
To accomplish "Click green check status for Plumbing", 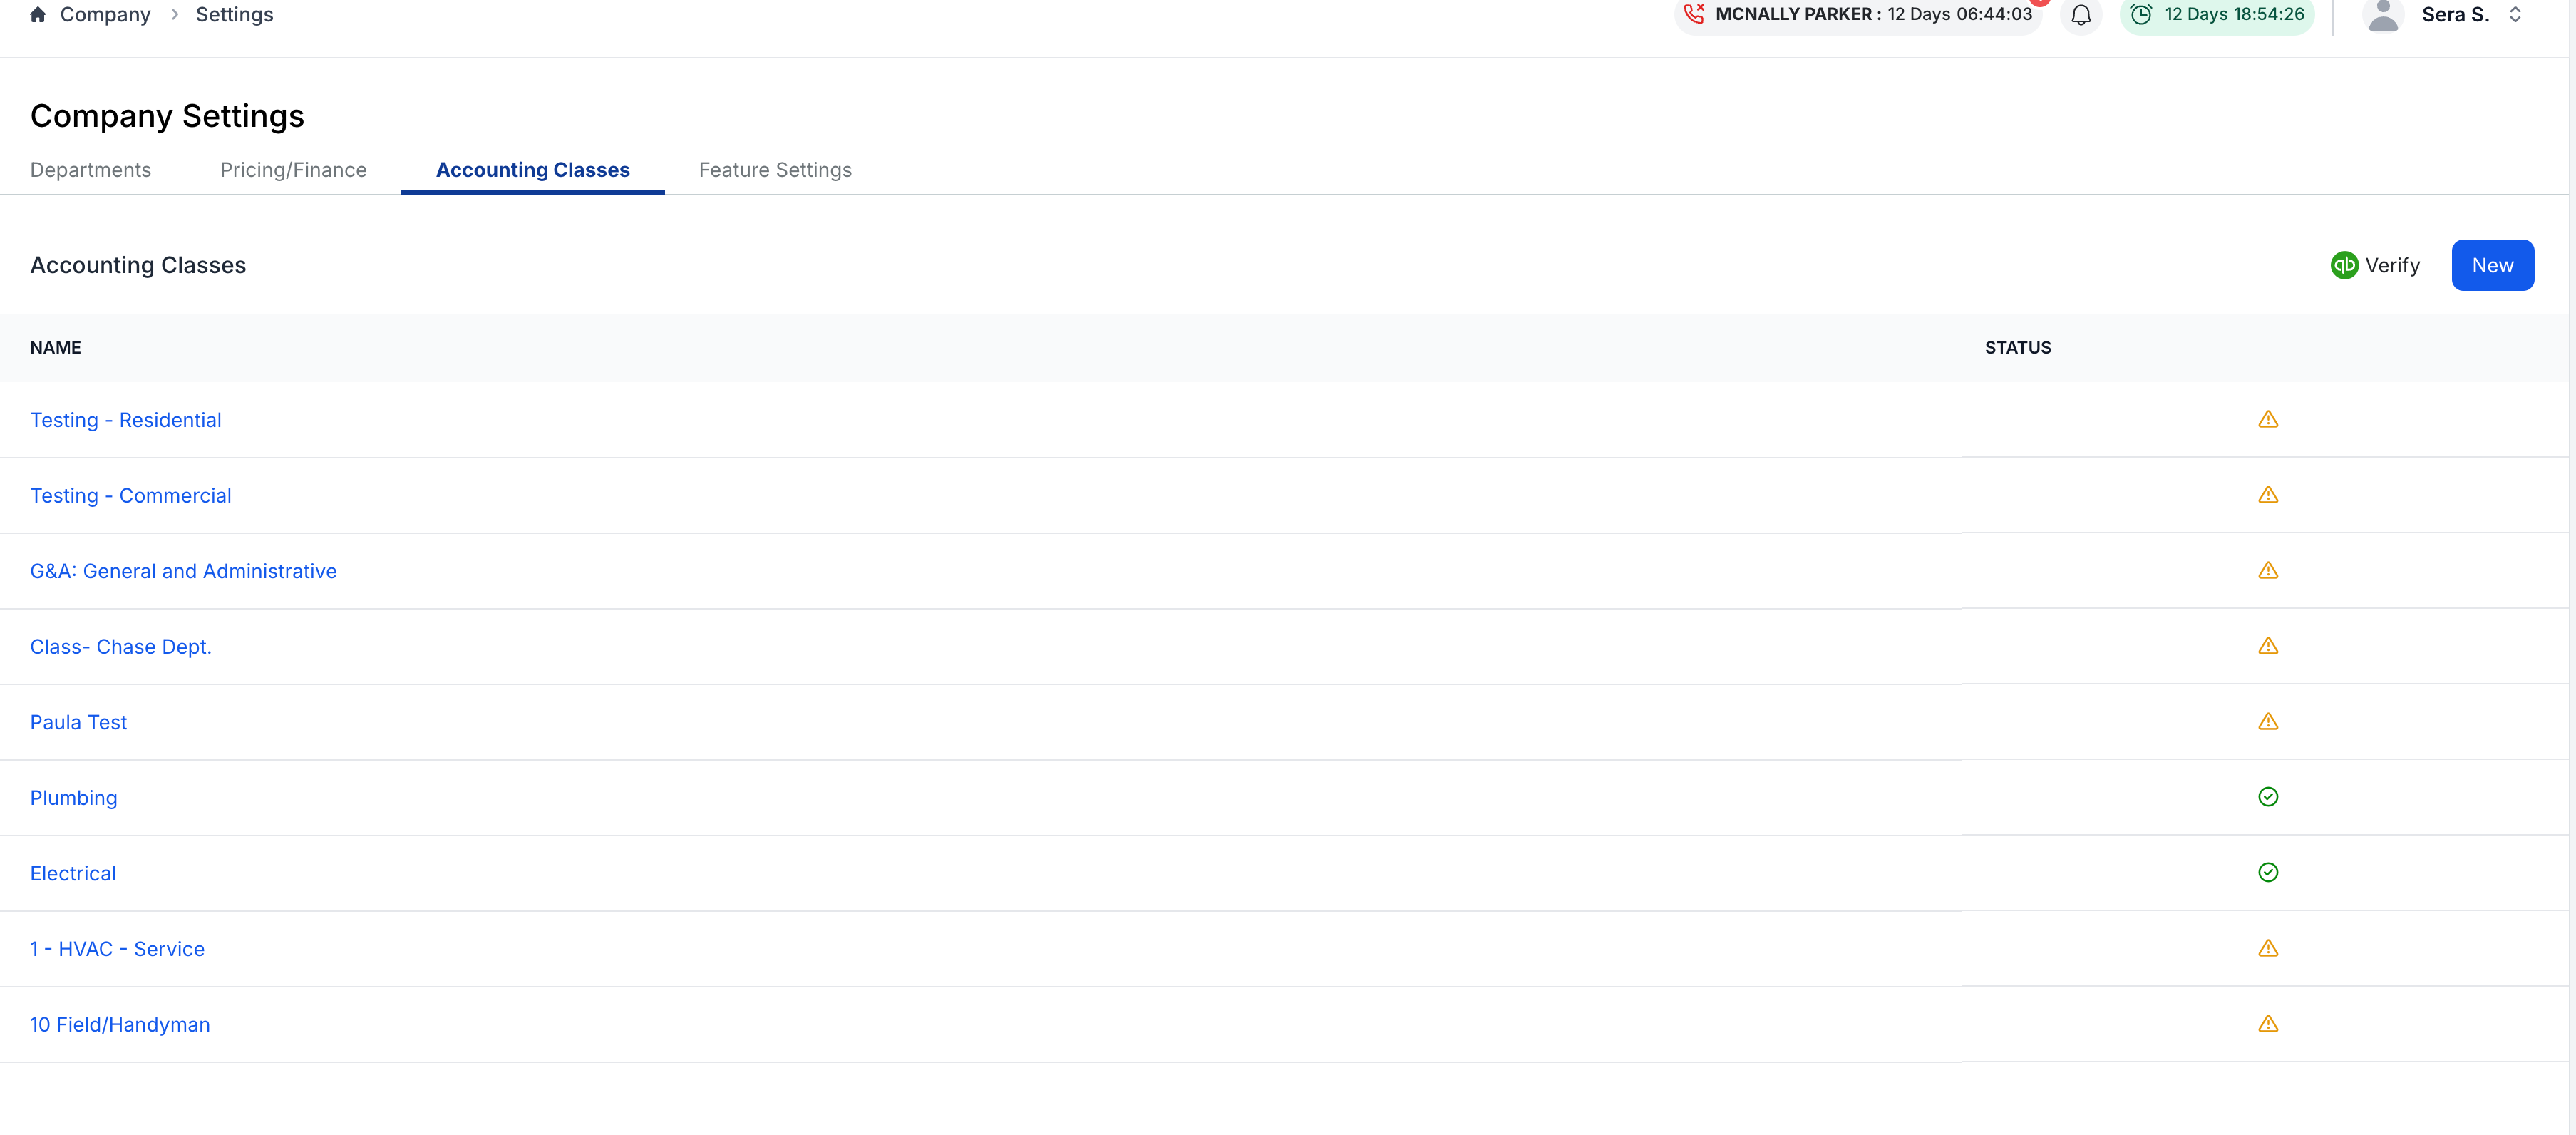I will coord(2268,797).
